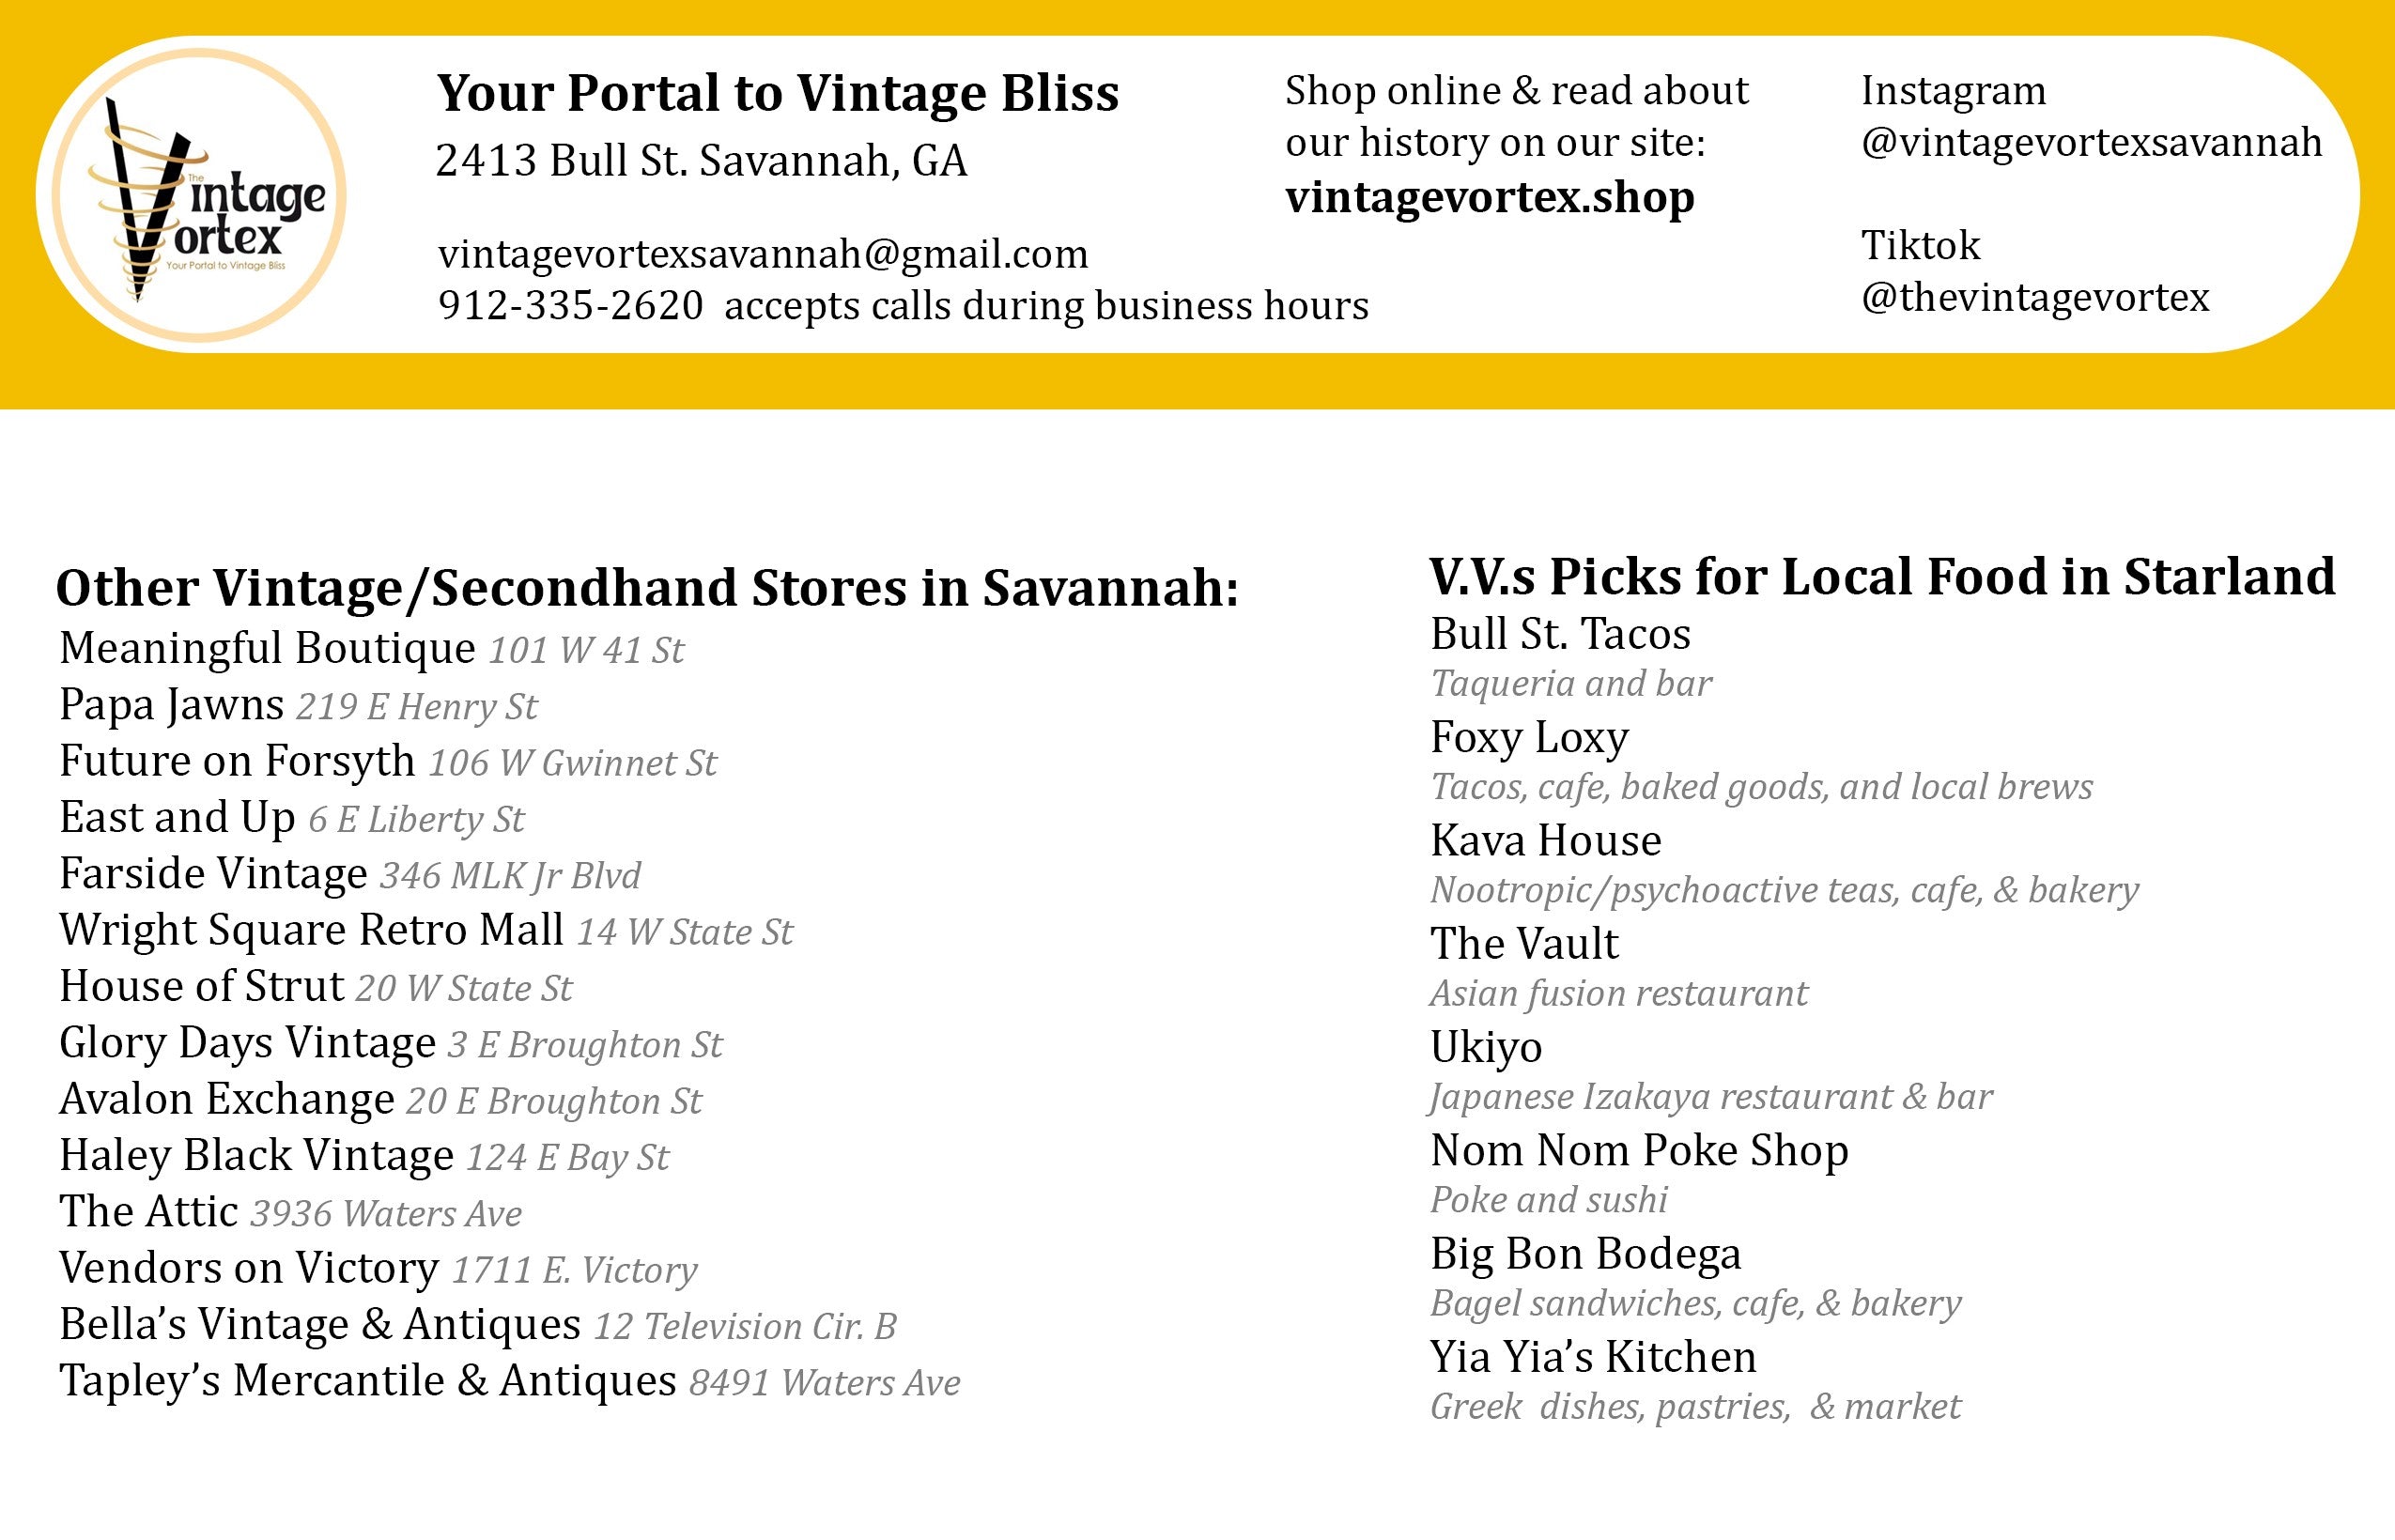This screenshot has height=1540, width=2395.
Task: Open the @vintagevortexsavannah Instagram handle
Action: [2090, 142]
